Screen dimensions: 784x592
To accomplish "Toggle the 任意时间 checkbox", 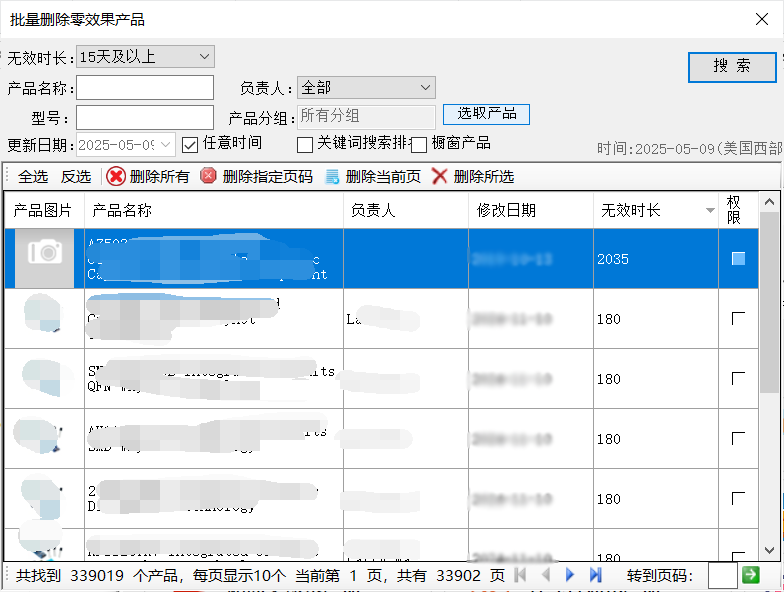I will click(x=191, y=144).
